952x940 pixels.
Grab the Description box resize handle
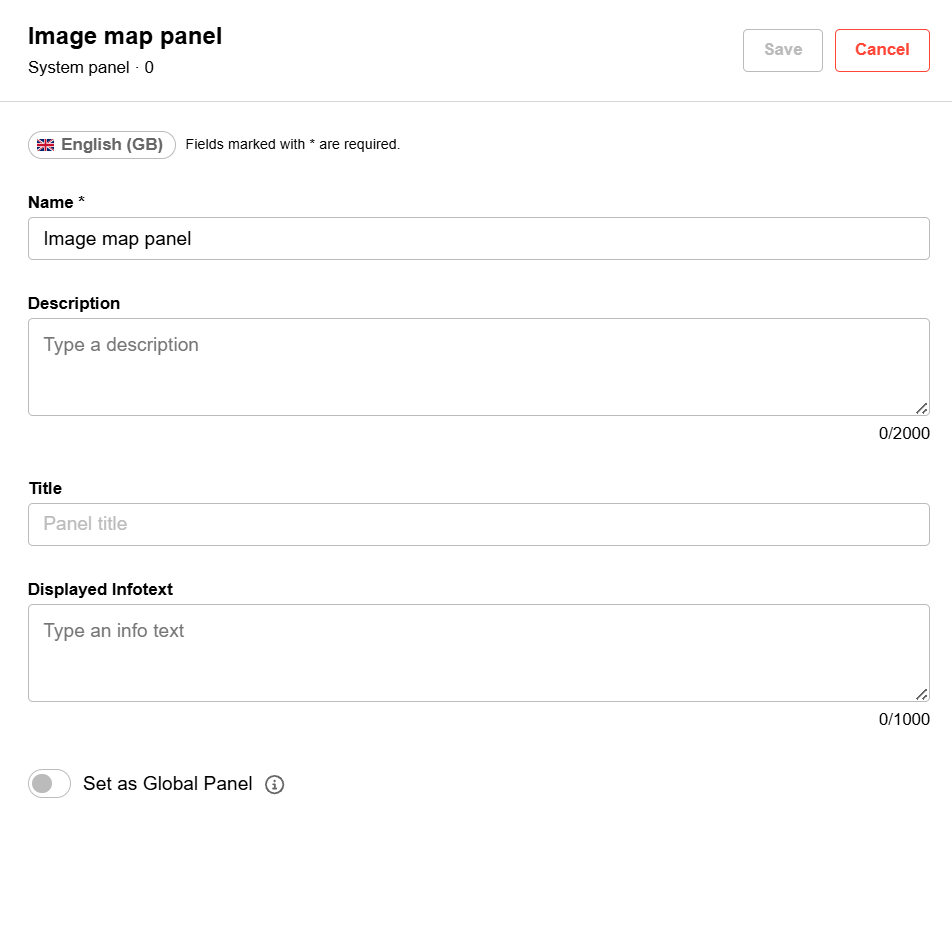[921, 408]
